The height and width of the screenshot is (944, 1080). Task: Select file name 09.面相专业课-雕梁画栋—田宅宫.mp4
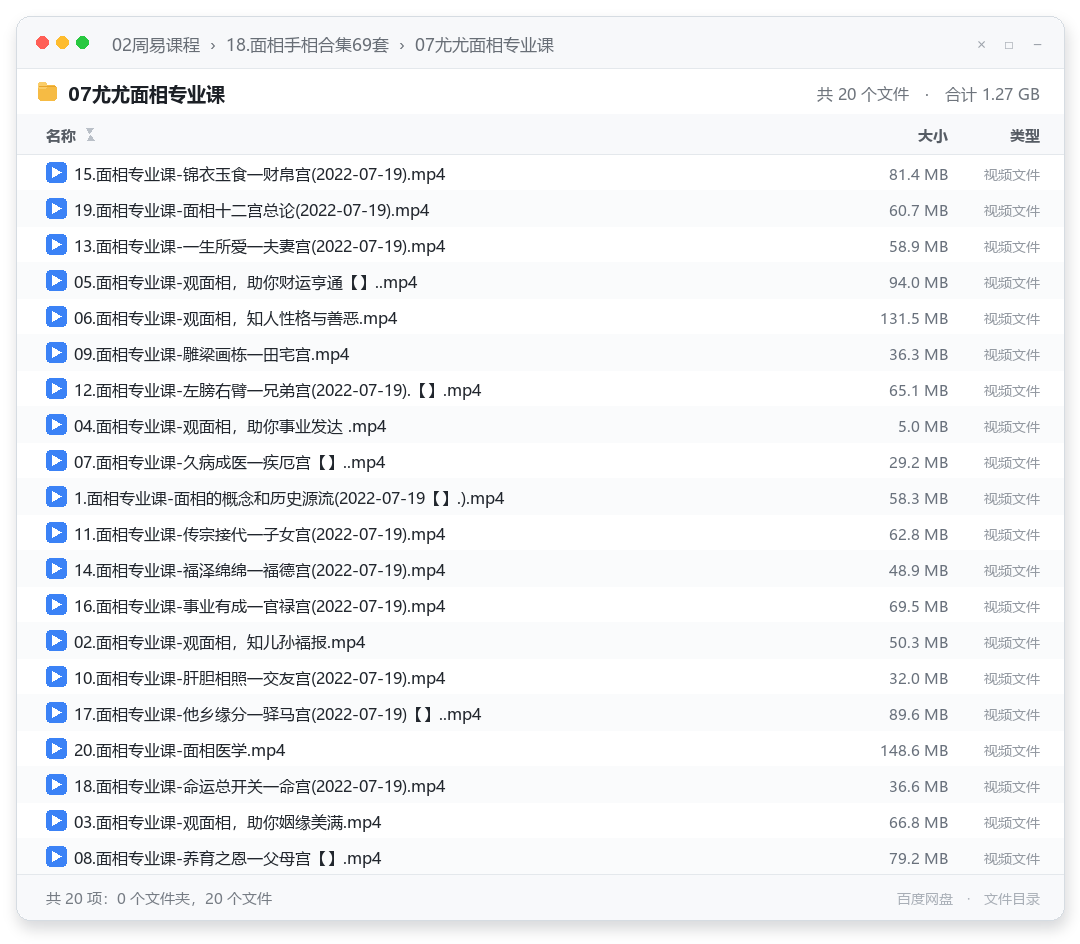click(x=211, y=355)
